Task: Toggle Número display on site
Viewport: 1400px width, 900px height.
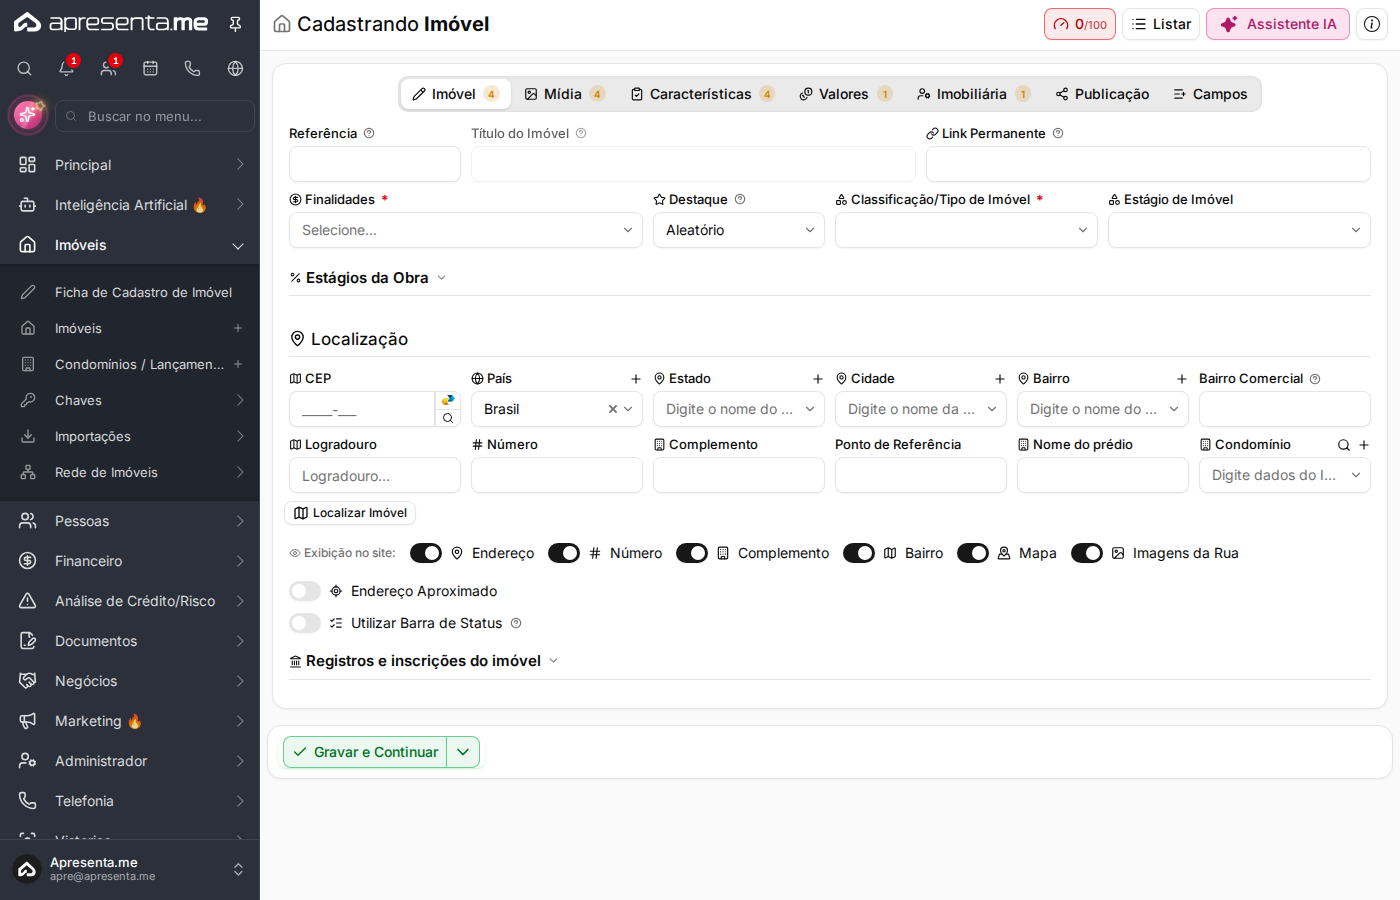Action: pyautogui.click(x=564, y=553)
